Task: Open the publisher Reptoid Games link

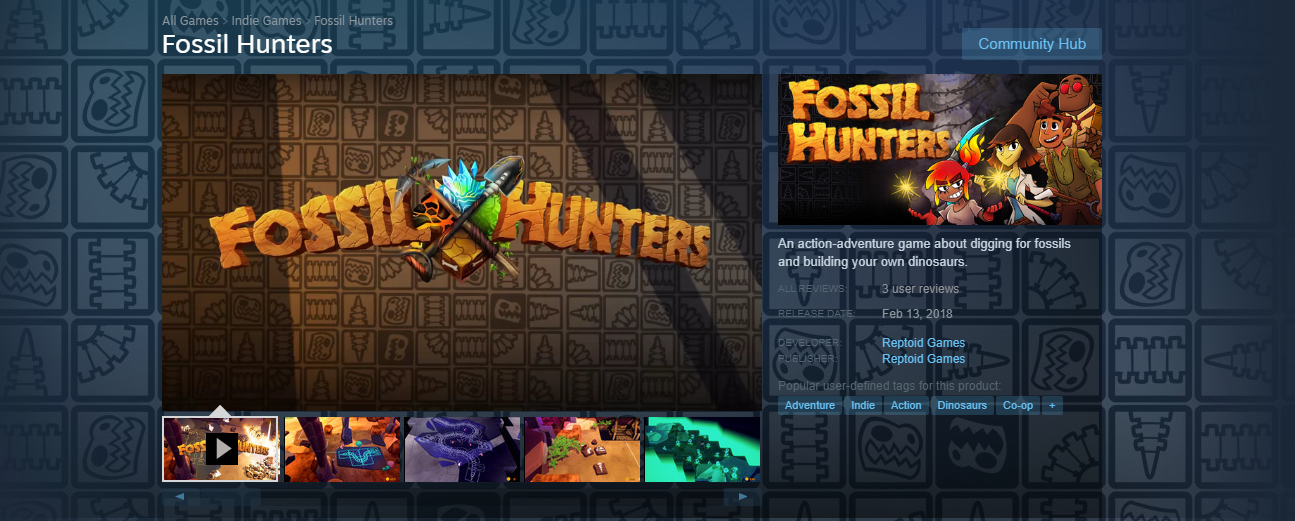Action: 923,359
